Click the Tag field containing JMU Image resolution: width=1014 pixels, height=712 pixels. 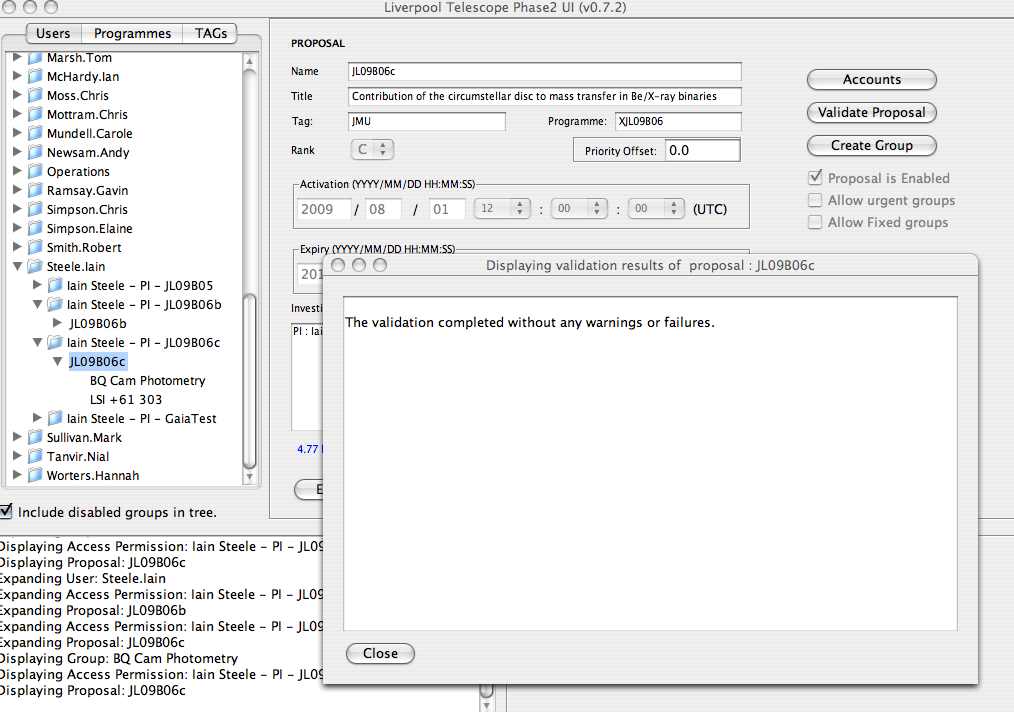427,122
